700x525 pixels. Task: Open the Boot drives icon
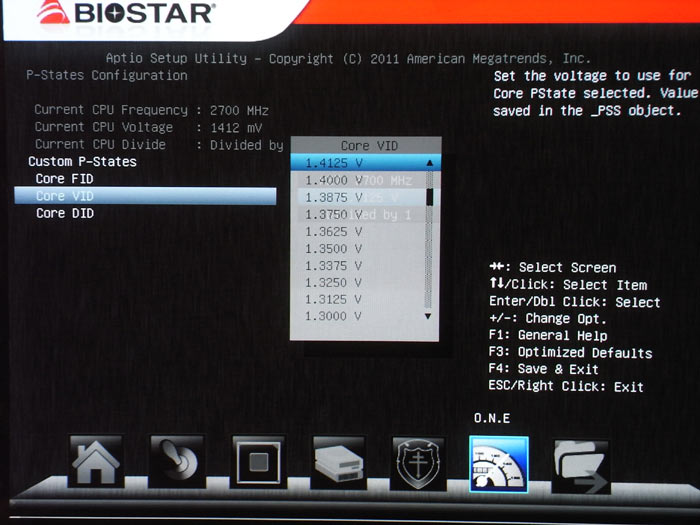click(x=338, y=463)
